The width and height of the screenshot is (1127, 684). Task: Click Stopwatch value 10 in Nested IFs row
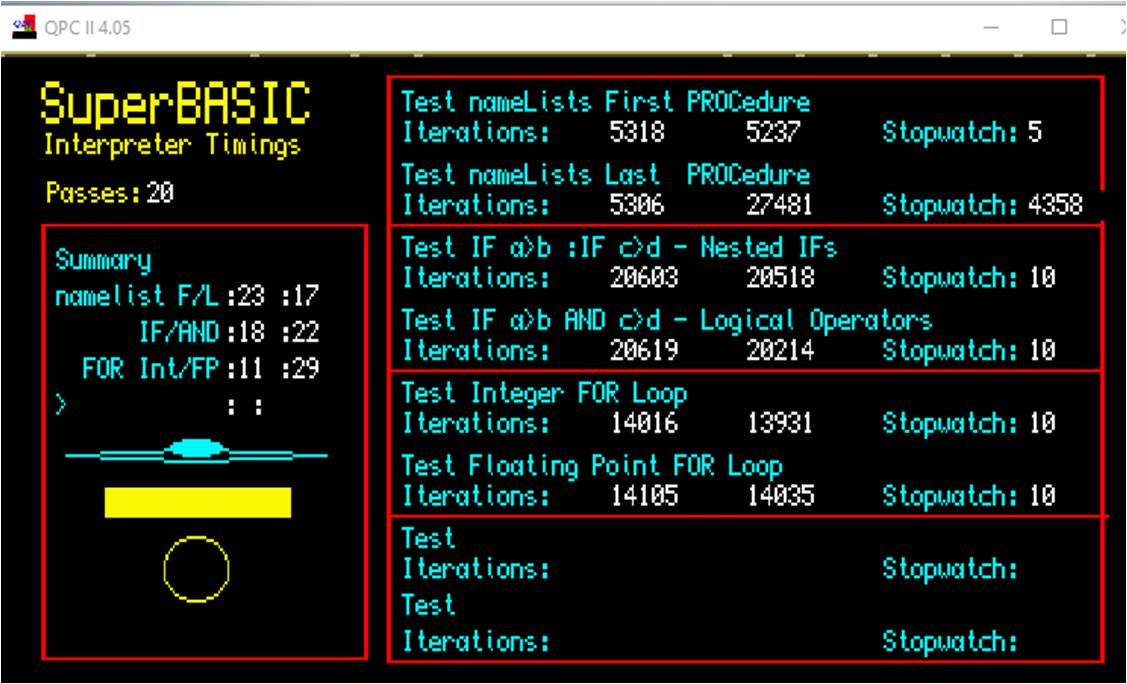pyautogui.click(x=1041, y=278)
